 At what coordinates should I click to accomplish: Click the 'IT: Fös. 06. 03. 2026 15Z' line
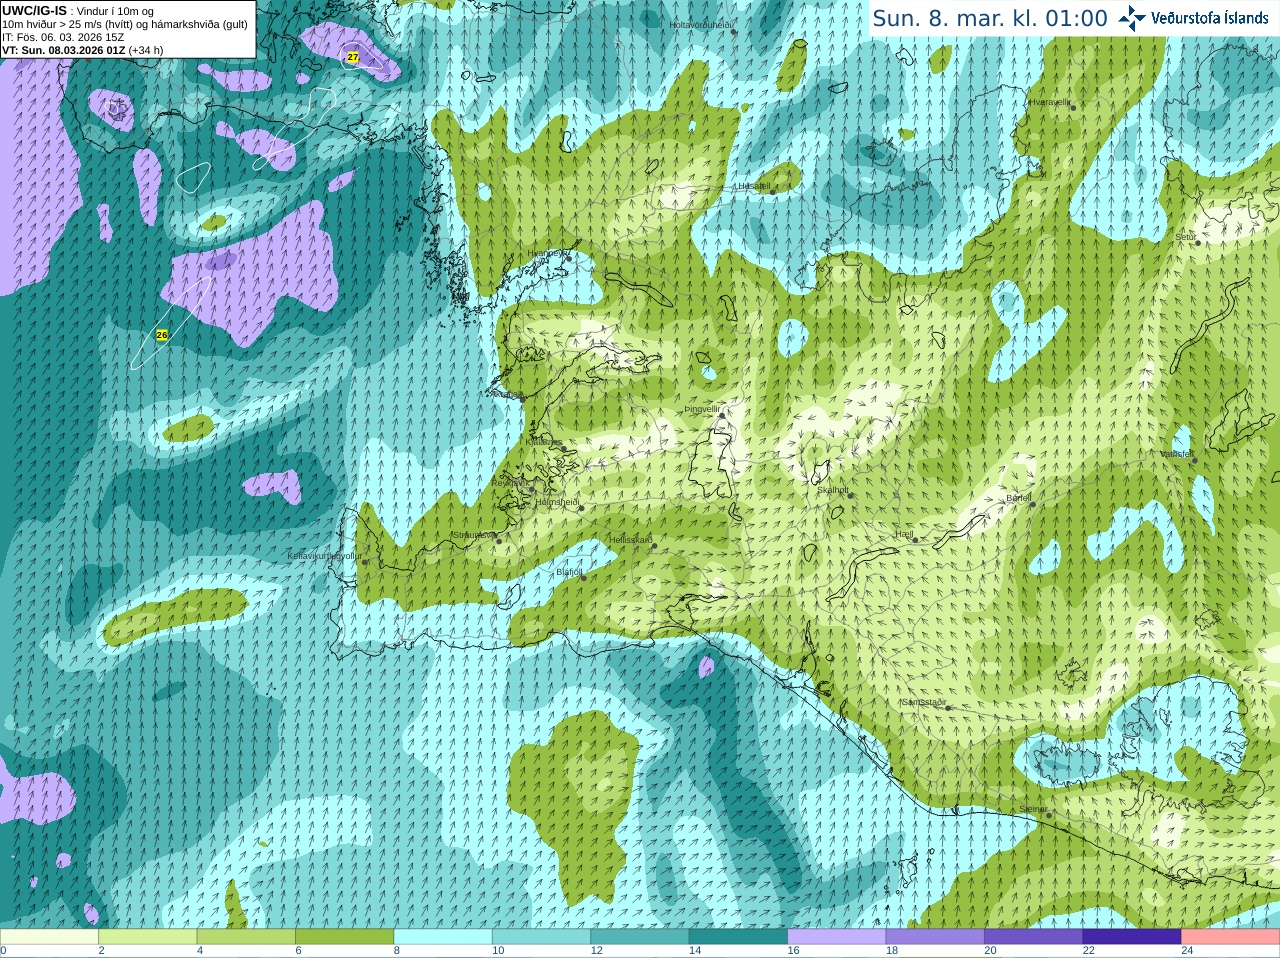point(63,37)
